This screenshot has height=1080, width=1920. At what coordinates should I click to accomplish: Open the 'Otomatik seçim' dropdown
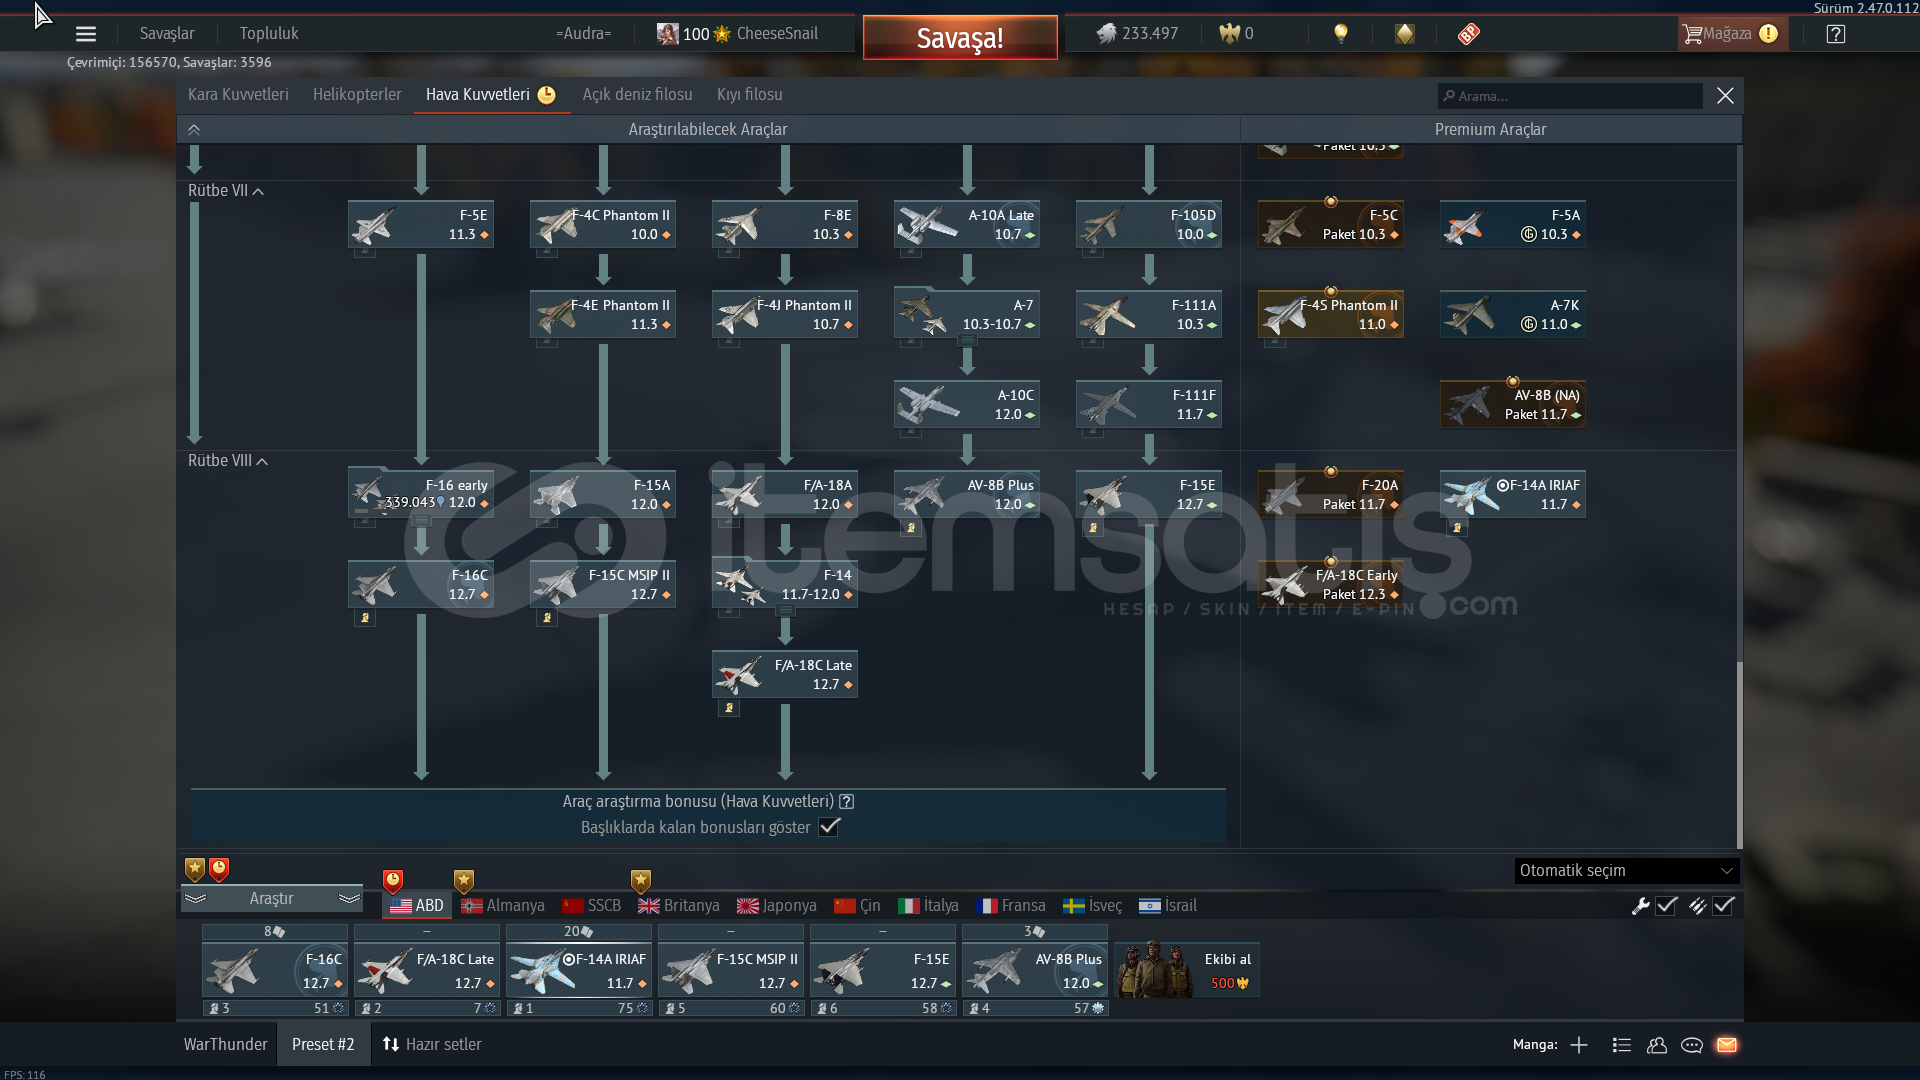tap(1626, 871)
